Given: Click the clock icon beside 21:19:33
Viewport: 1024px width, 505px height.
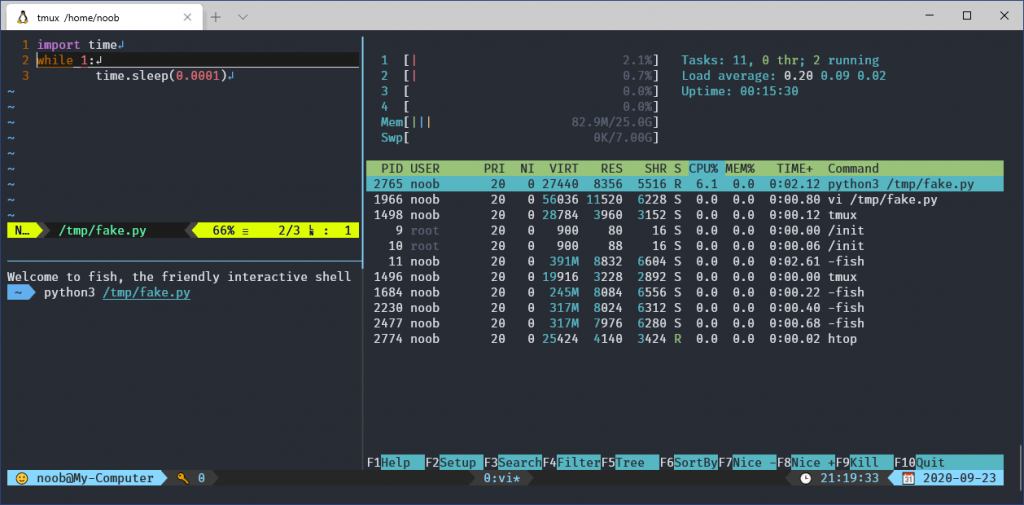Looking at the screenshot, I should tap(806, 478).
